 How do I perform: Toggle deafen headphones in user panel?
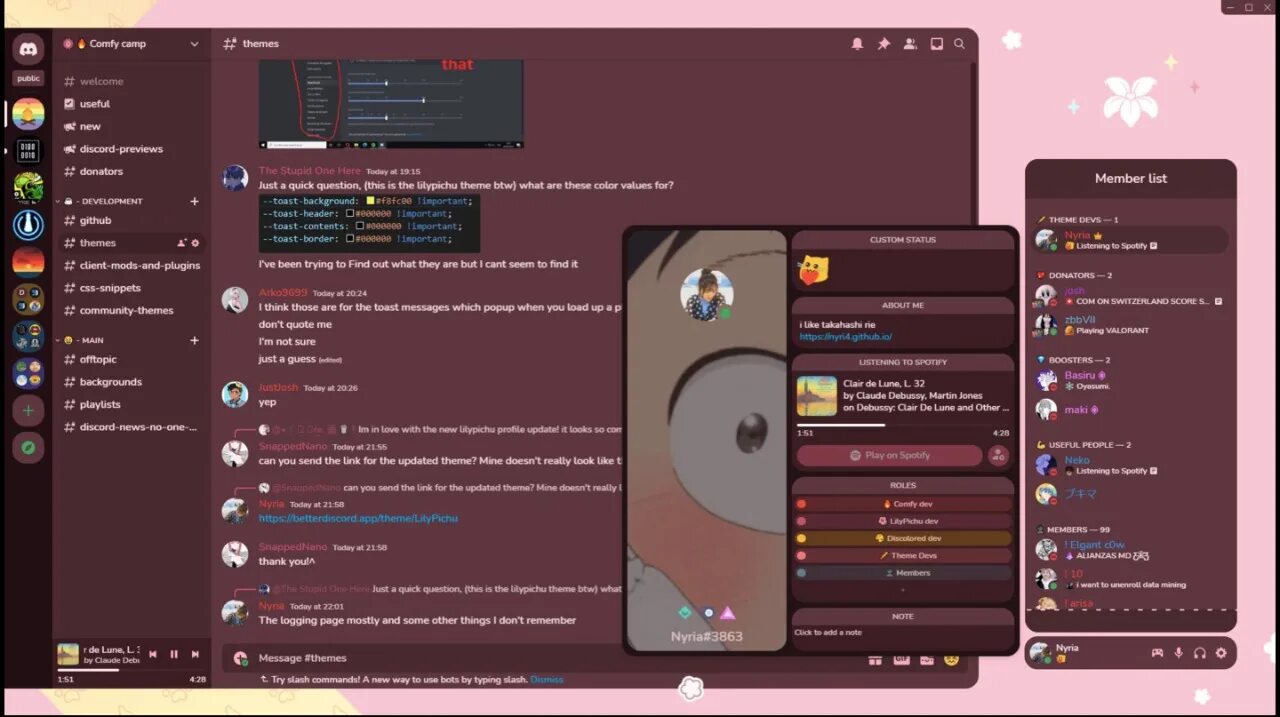pos(1199,653)
